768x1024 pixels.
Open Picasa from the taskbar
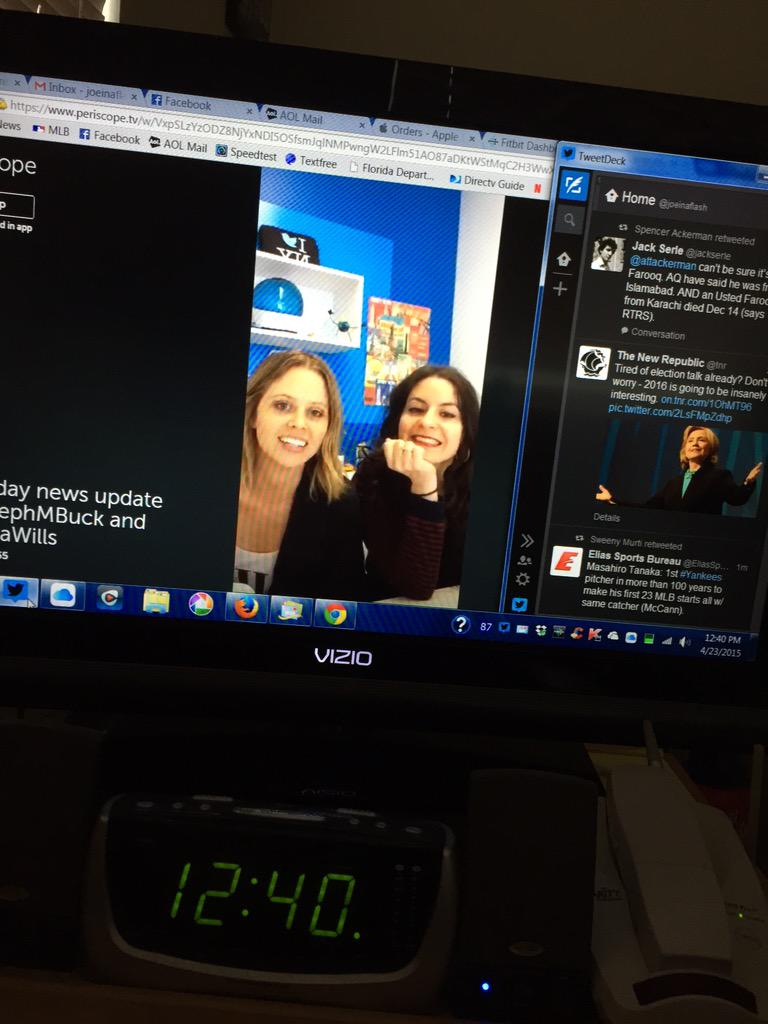201,604
